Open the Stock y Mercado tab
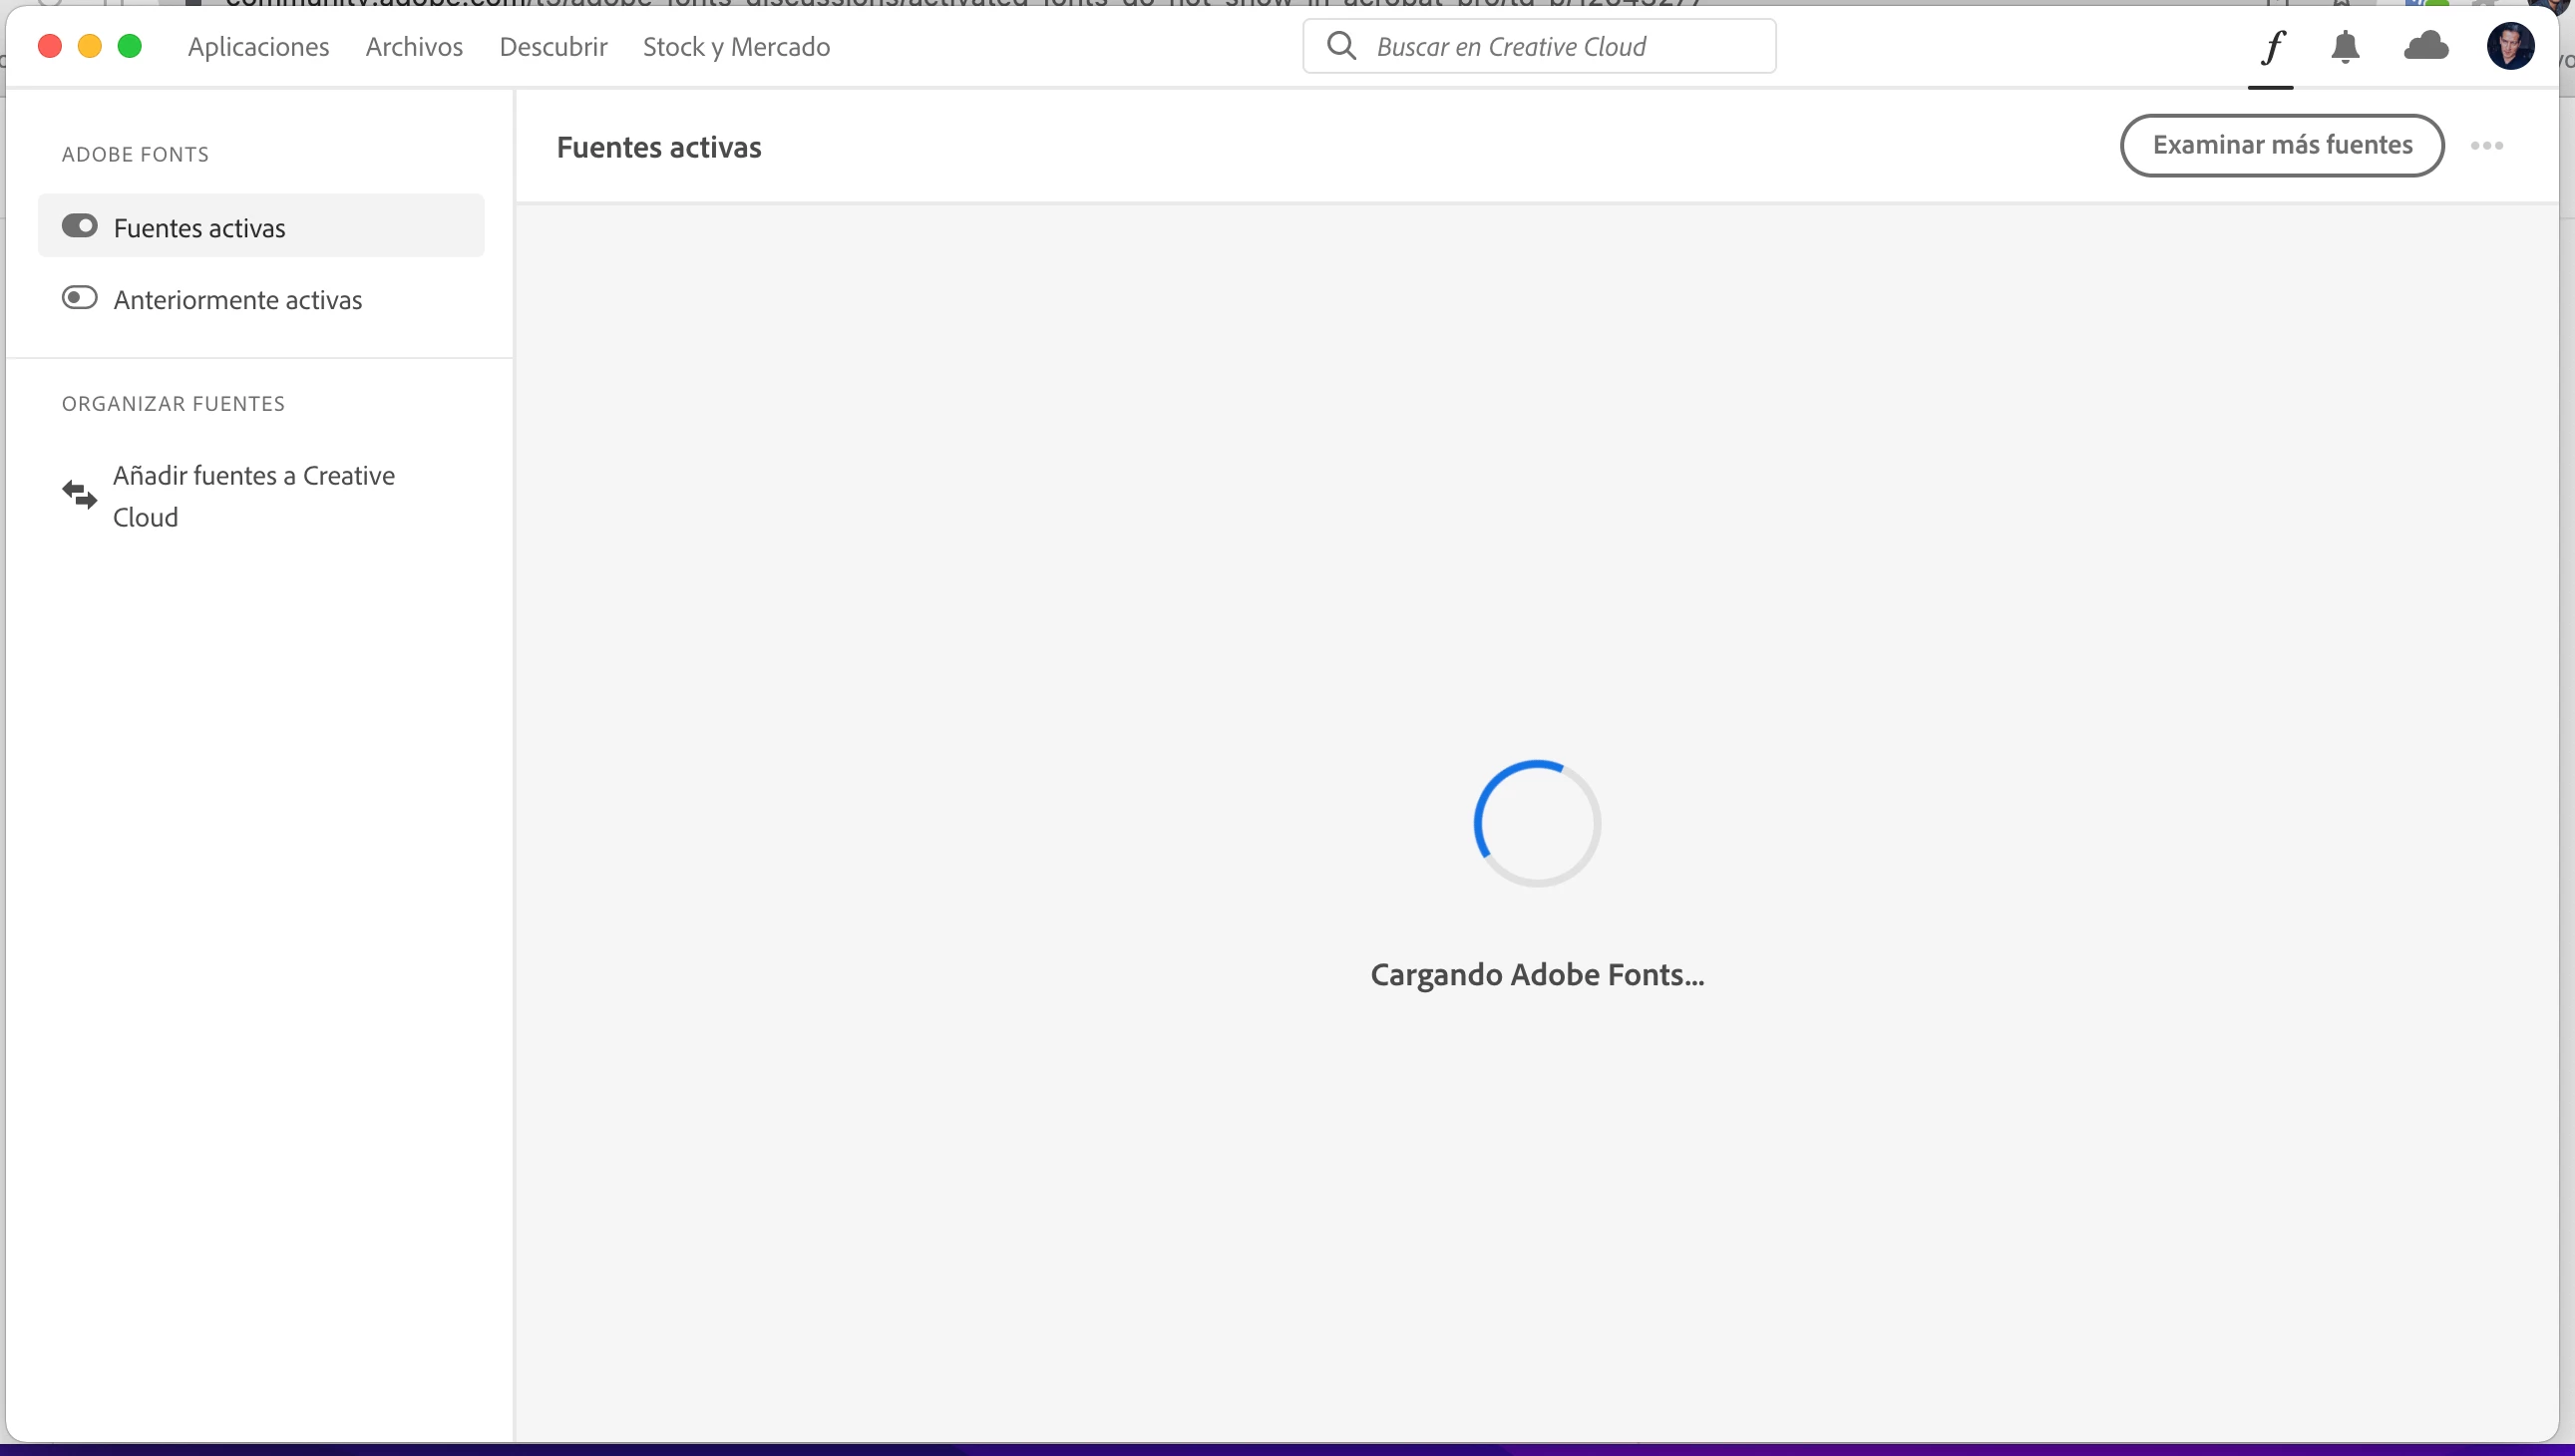Image resolution: width=2575 pixels, height=1456 pixels. (x=736, y=47)
